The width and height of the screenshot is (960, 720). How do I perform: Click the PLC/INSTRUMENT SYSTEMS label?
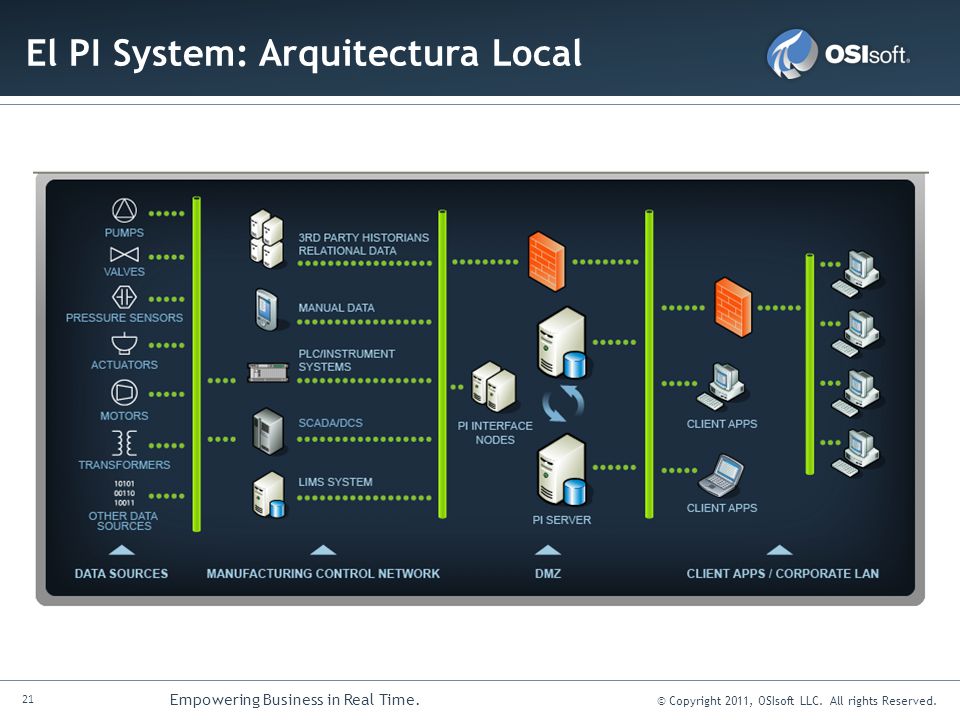pyautogui.click(x=347, y=360)
